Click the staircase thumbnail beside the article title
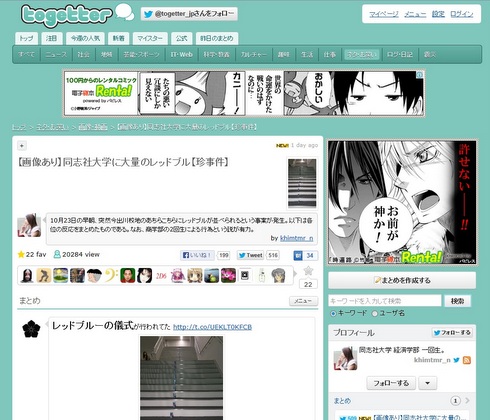Screen dimensions: 490x420 pos(302,183)
